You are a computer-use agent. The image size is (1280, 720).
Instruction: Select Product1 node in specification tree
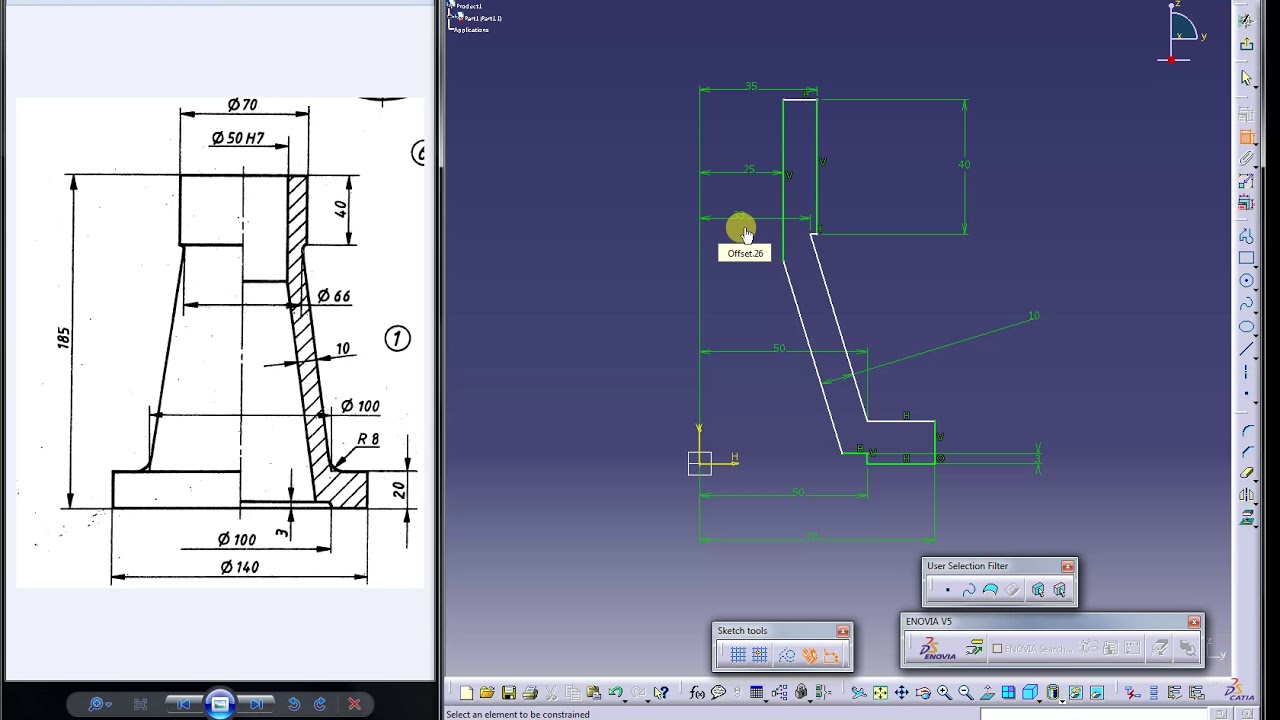(x=469, y=6)
